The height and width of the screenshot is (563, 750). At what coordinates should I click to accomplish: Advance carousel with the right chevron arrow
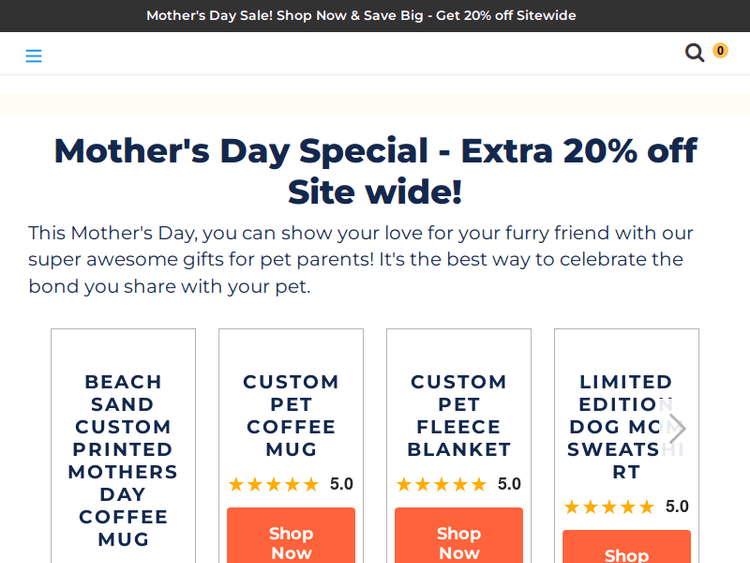point(677,429)
